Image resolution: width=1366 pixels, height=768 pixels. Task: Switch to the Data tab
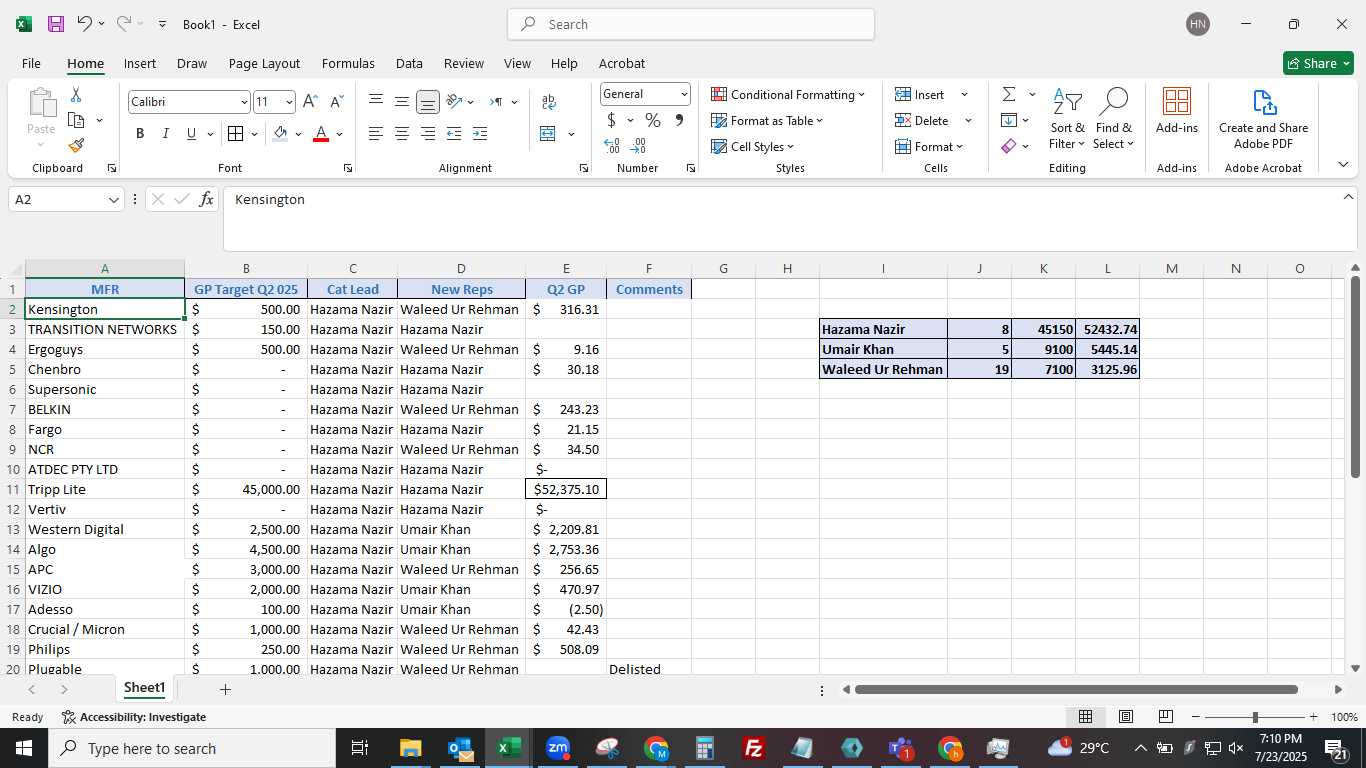click(x=409, y=63)
